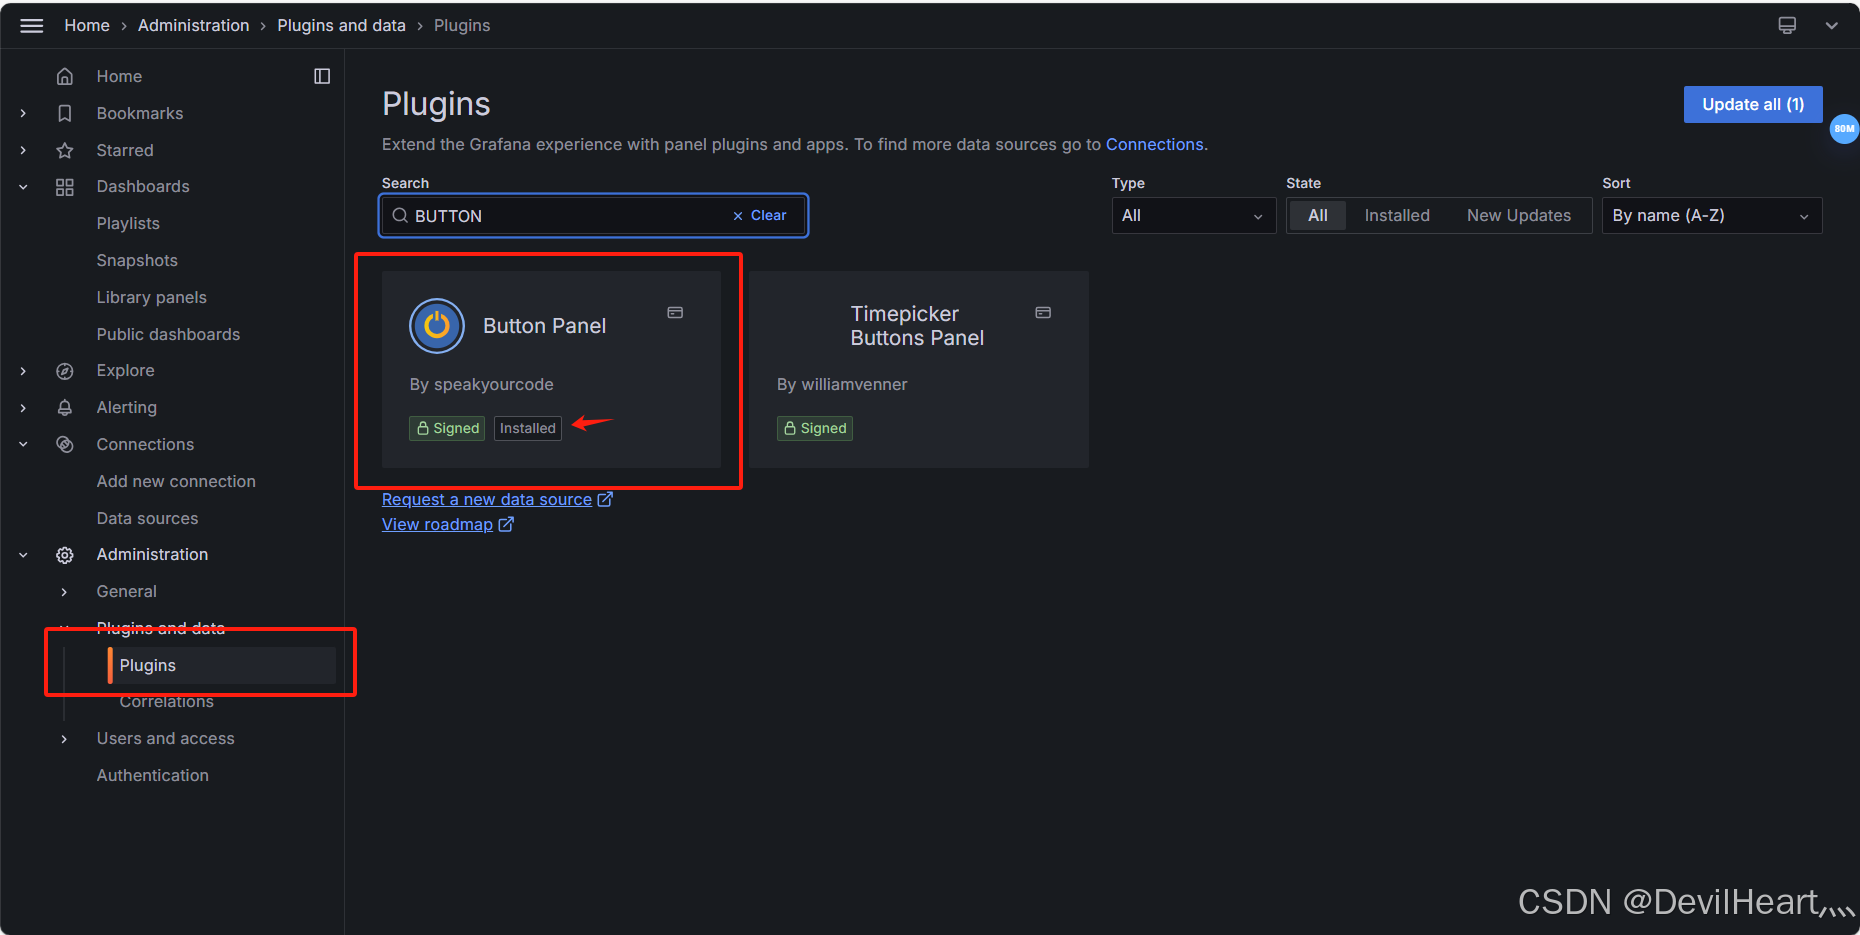Undock the sidebar menu panel icon

click(x=322, y=76)
